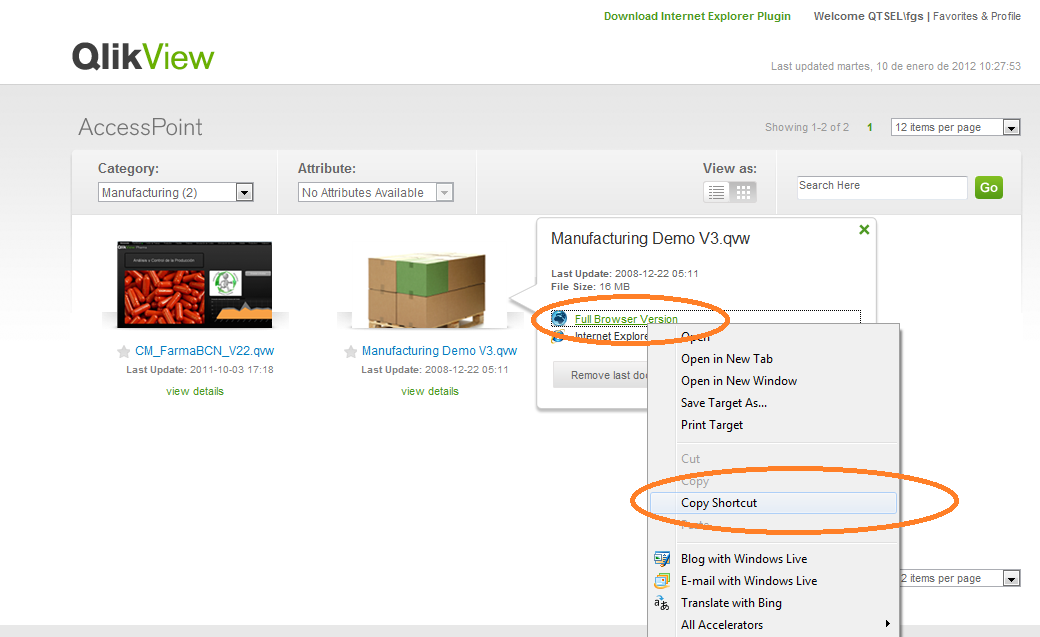Image resolution: width=1040 pixels, height=637 pixels.
Task: Open top items per page dropdown
Action: [x=956, y=127]
